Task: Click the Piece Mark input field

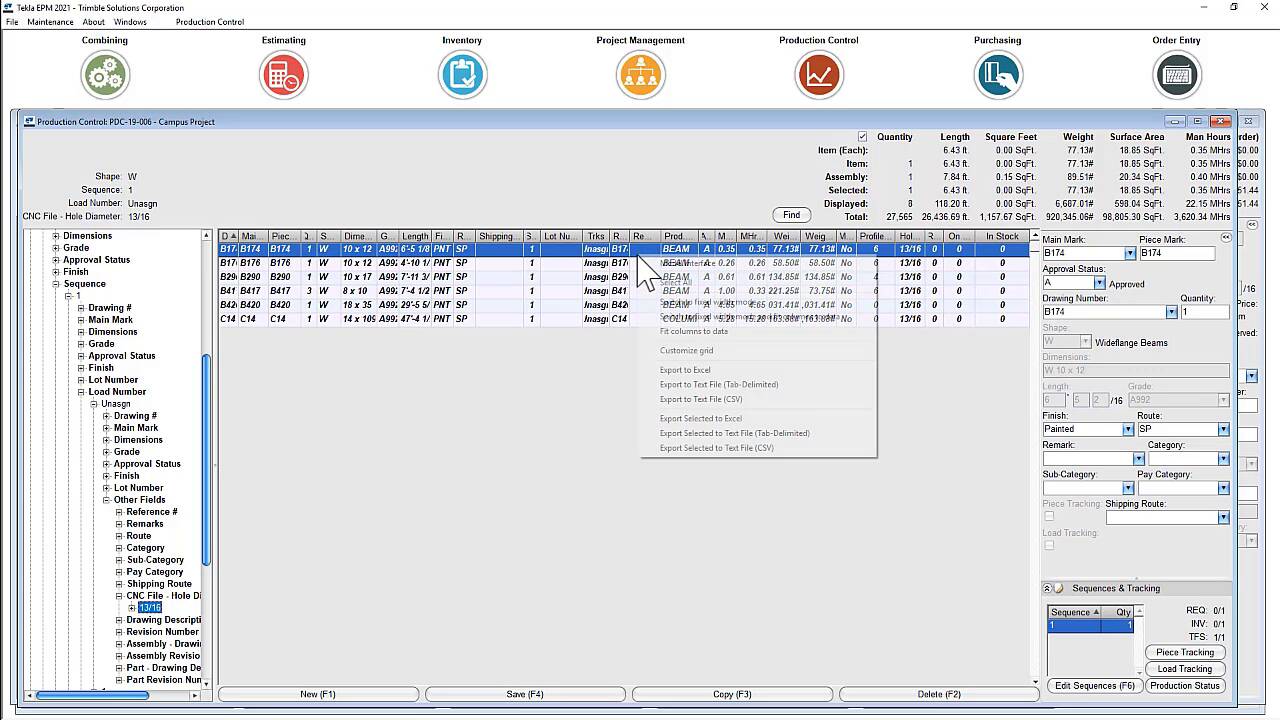Action: tap(1177, 254)
